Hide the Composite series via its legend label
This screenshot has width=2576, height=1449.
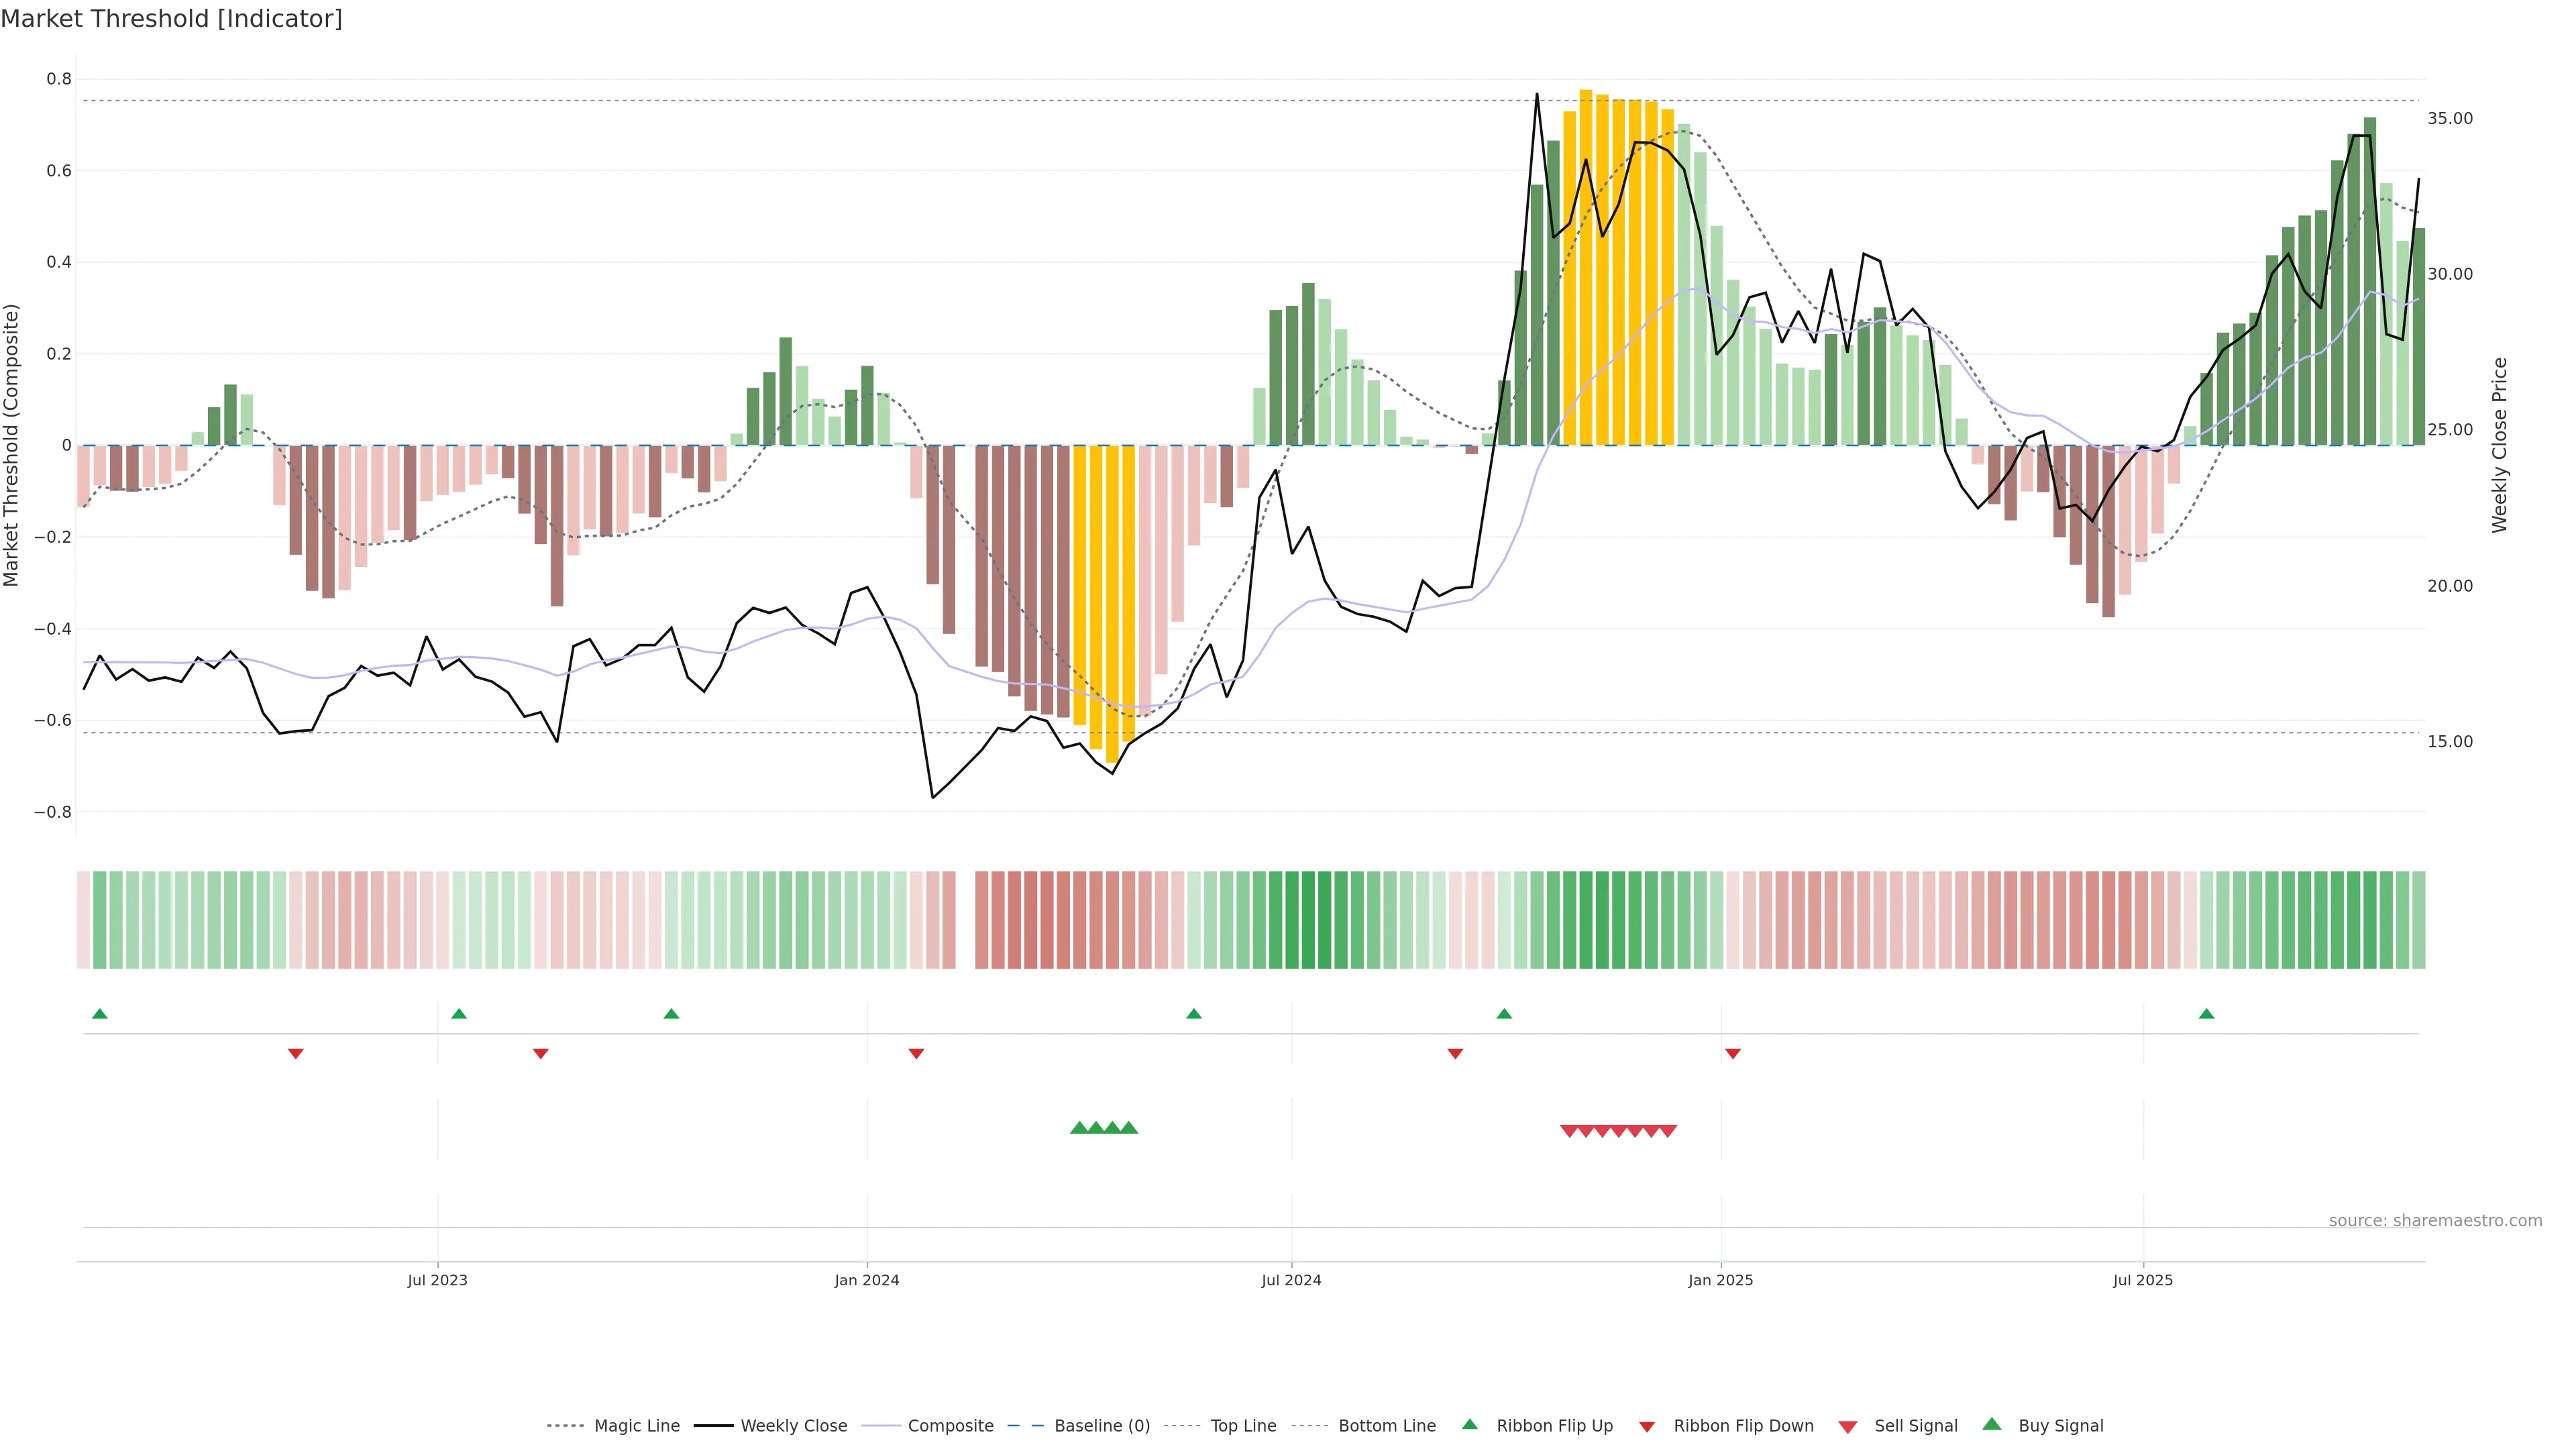[950, 1426]
